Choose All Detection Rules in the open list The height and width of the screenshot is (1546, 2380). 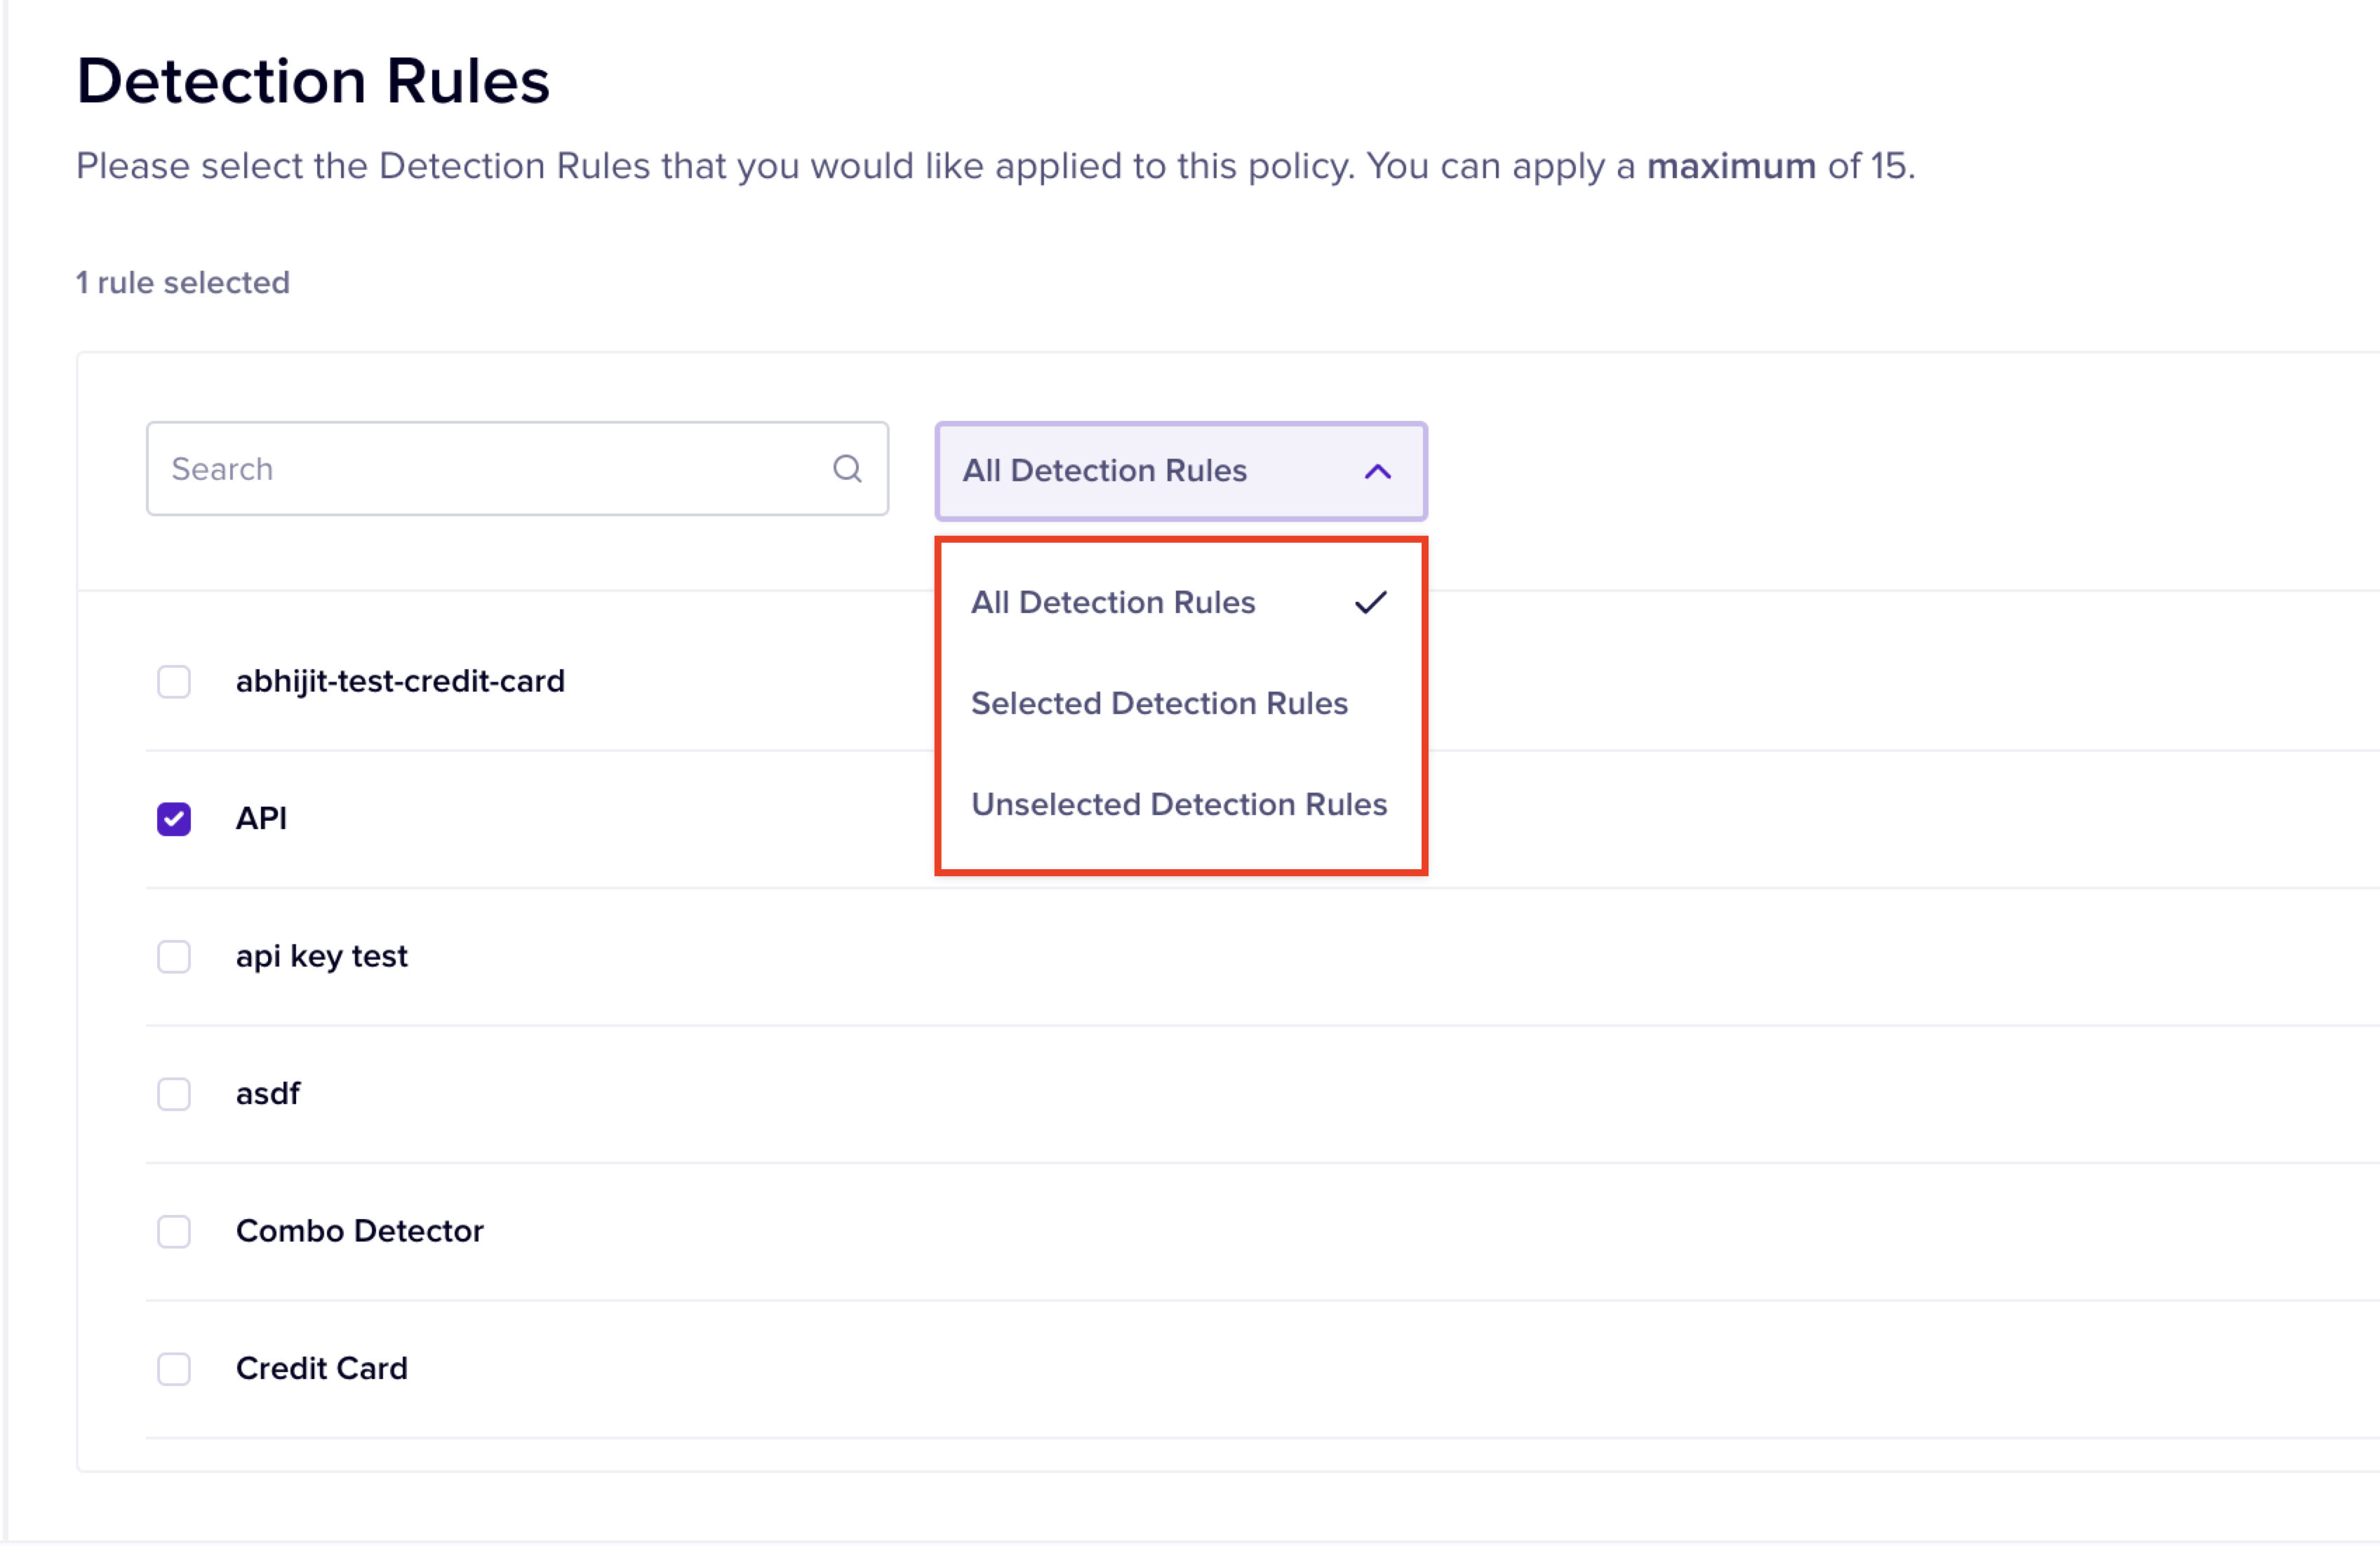1112,603
